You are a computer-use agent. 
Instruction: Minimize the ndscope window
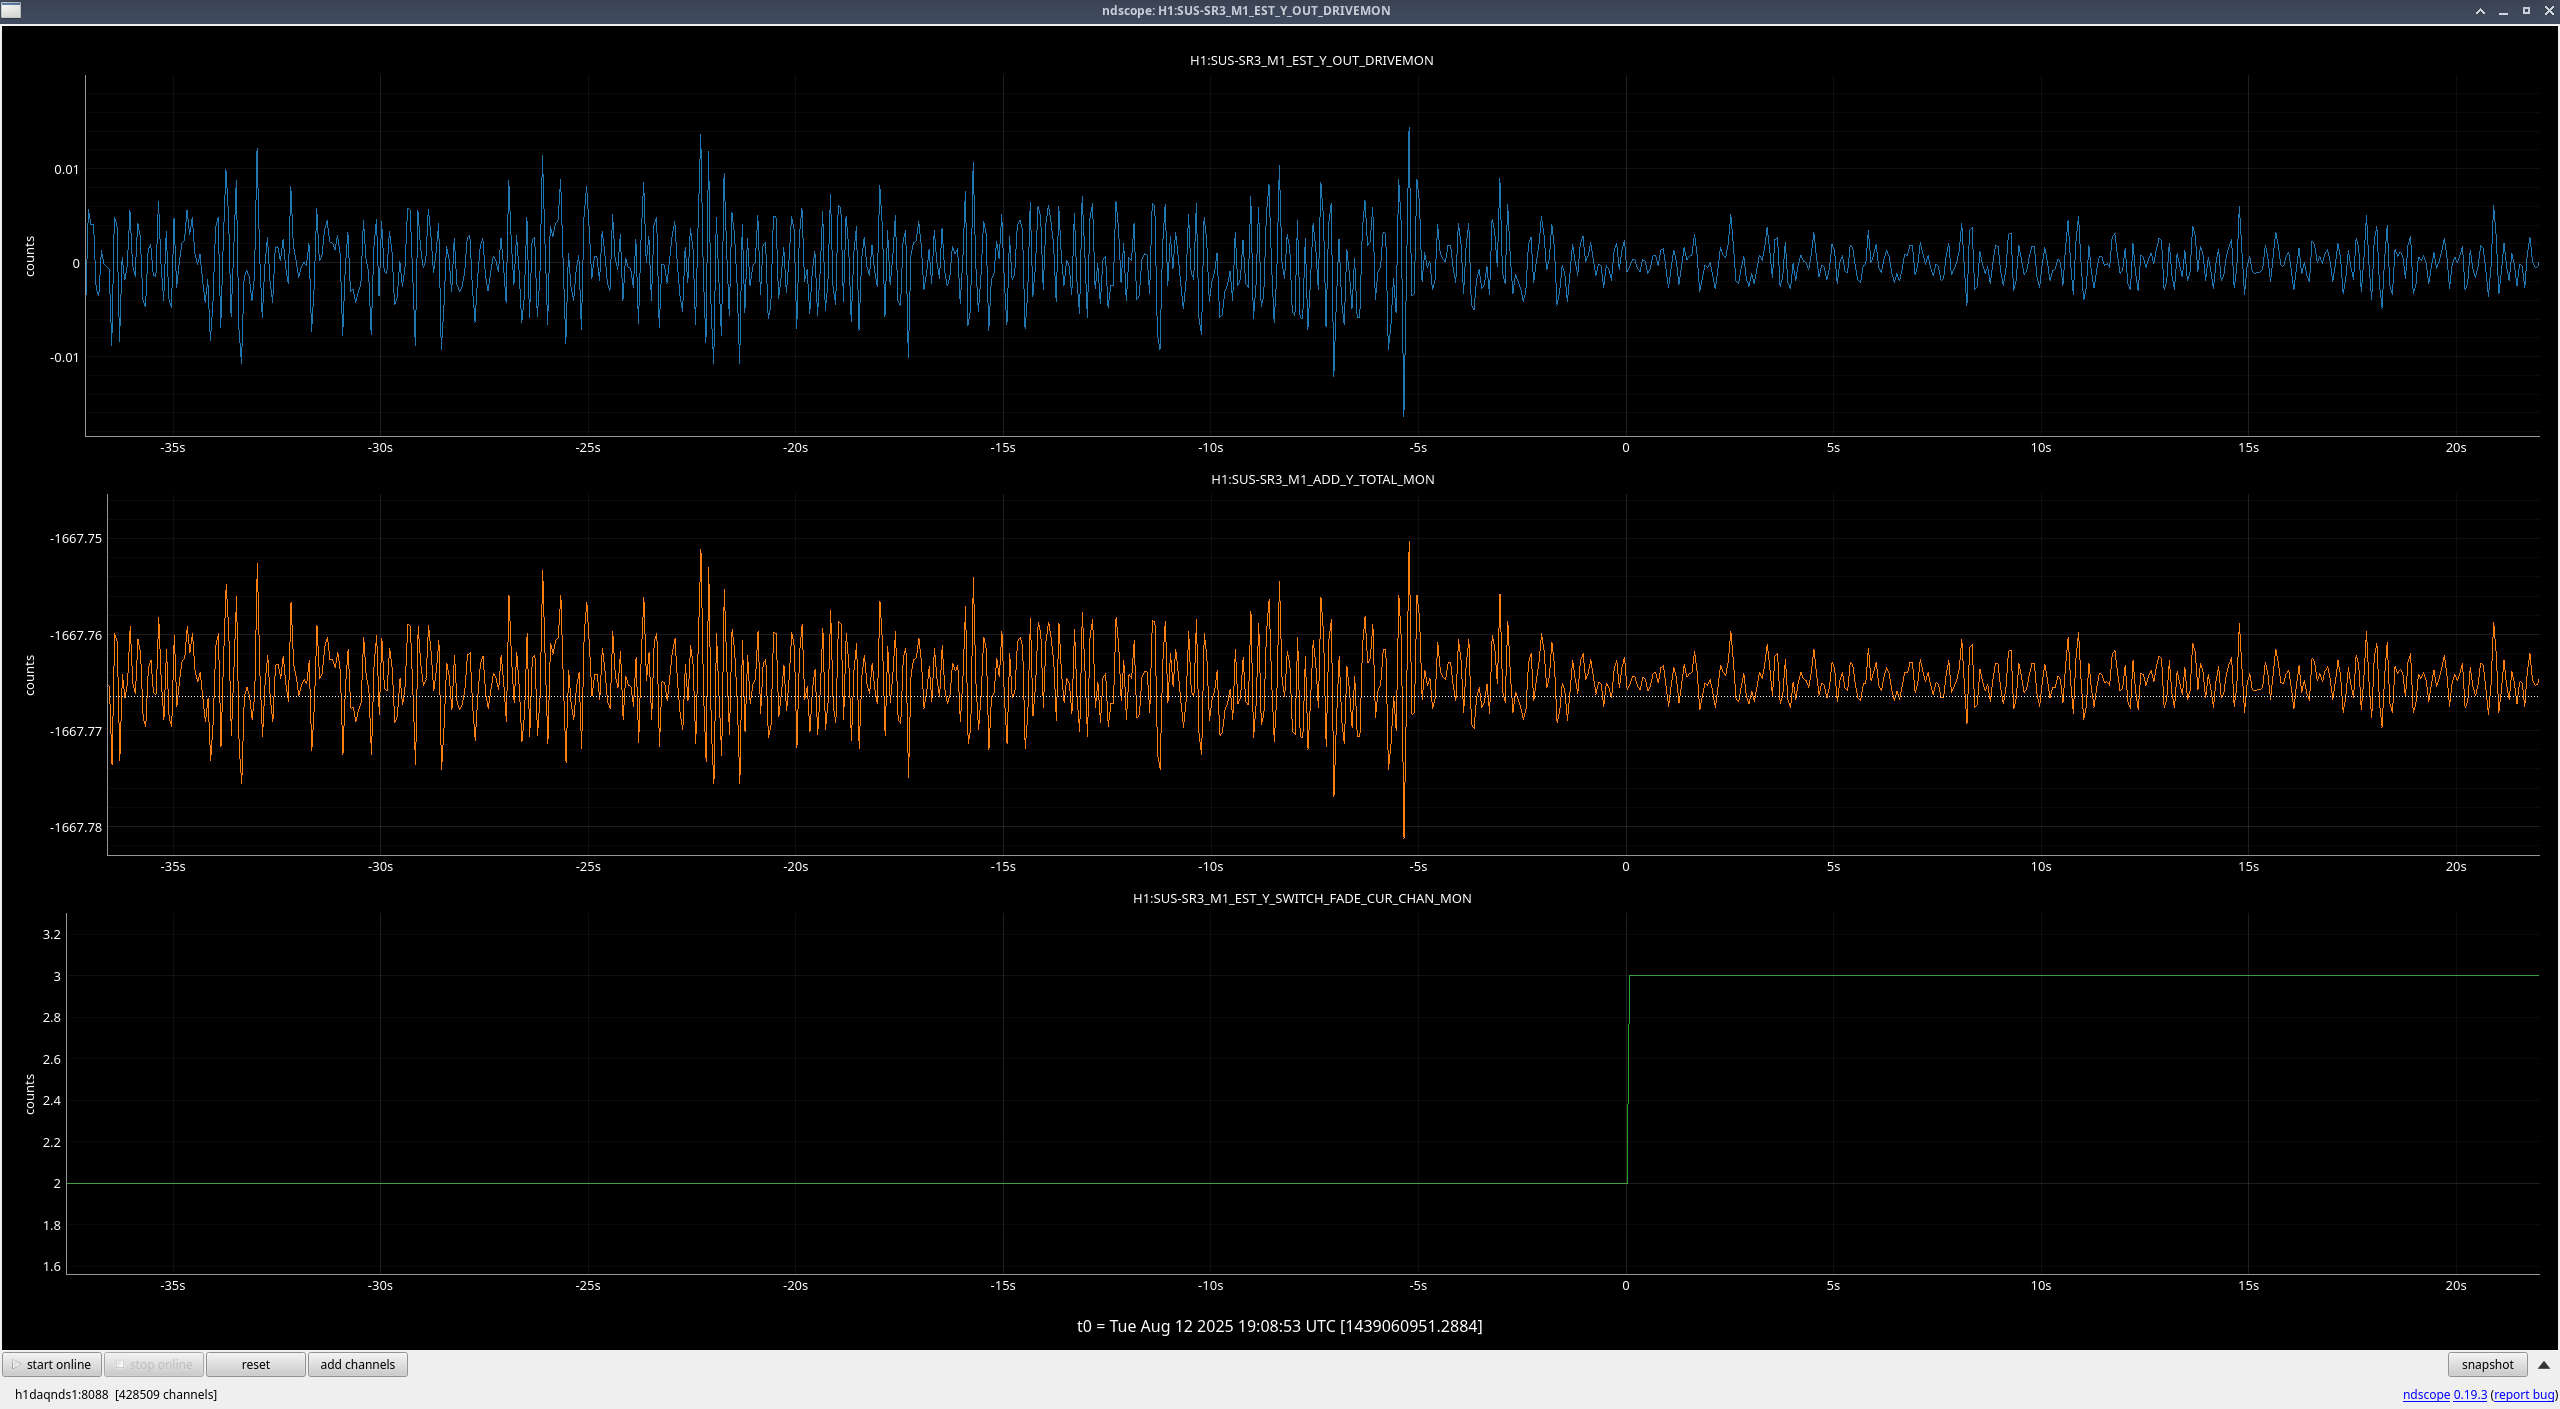(2503, 11)
